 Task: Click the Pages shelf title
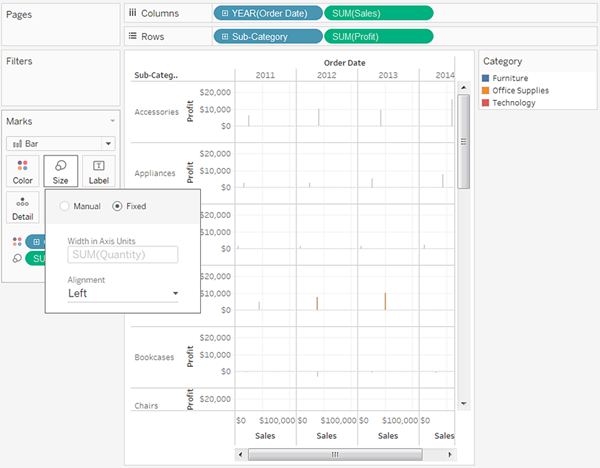pyautogui.click(x=19, y=15)
